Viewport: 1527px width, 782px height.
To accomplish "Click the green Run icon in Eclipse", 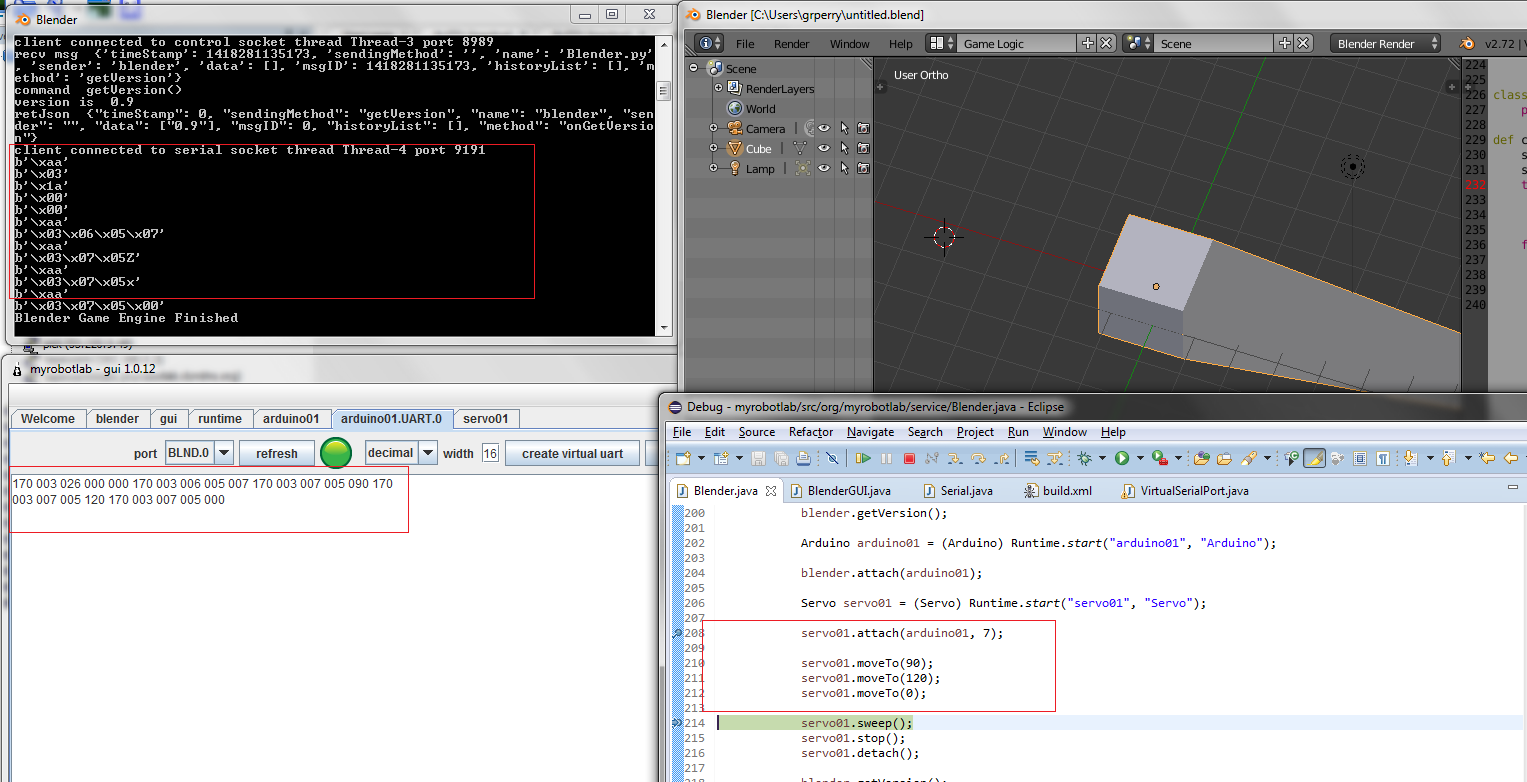I will (x=1122, y=458).
